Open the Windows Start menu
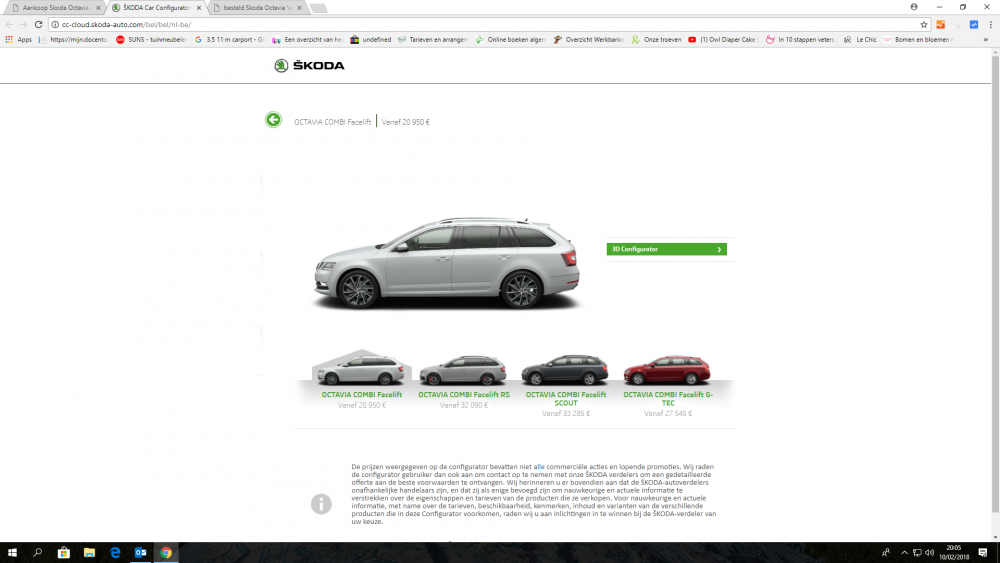 (x=12, y=552)
